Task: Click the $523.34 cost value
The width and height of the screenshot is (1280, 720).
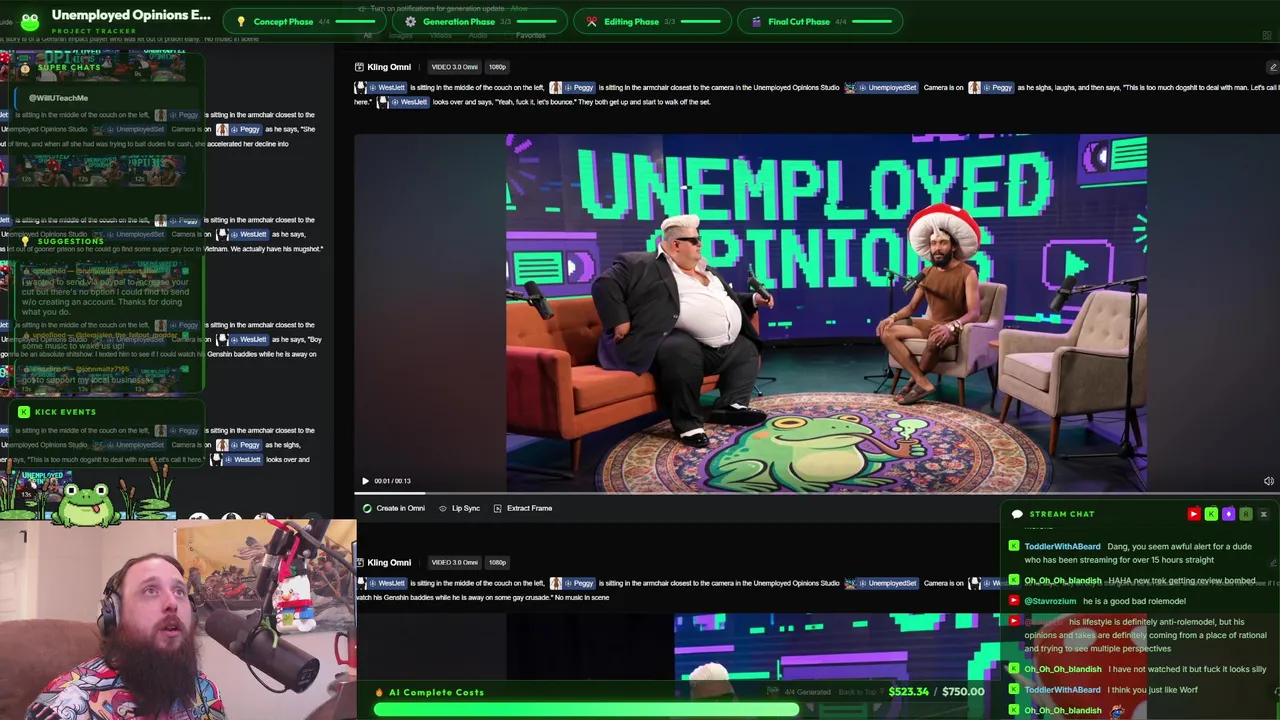Action: tap(908, 692)
